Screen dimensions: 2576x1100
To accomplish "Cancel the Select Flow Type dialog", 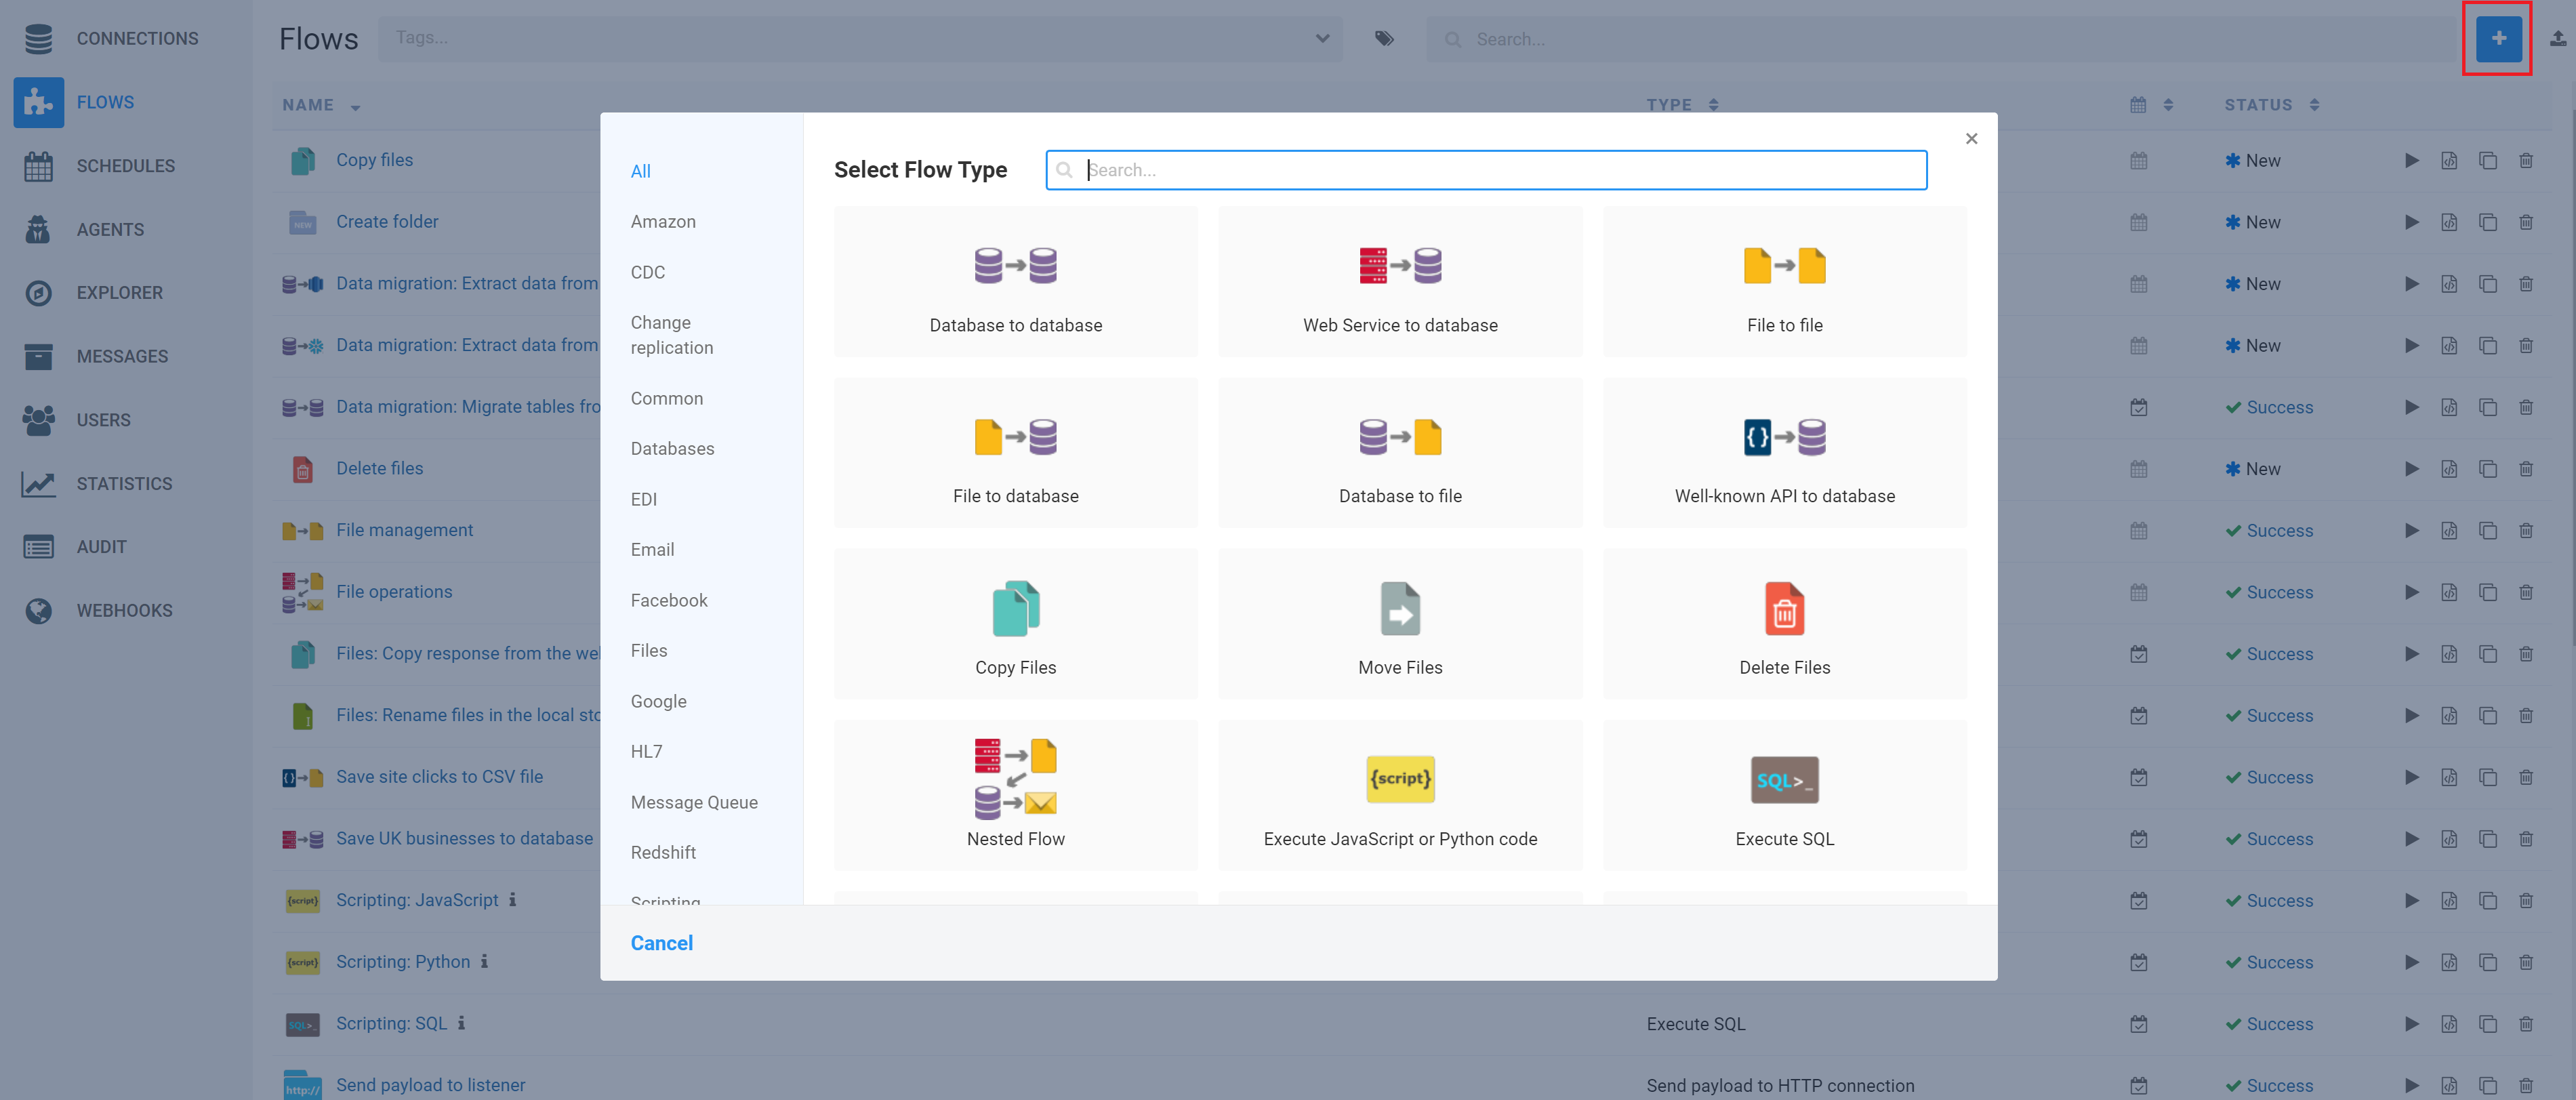I will coord(661,944).
